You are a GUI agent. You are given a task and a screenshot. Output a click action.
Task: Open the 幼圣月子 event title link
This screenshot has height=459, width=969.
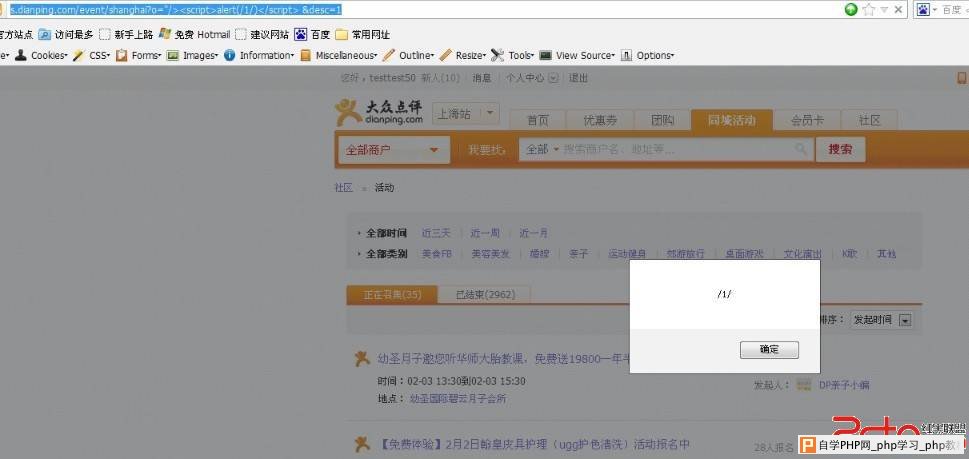click(503, 358)
